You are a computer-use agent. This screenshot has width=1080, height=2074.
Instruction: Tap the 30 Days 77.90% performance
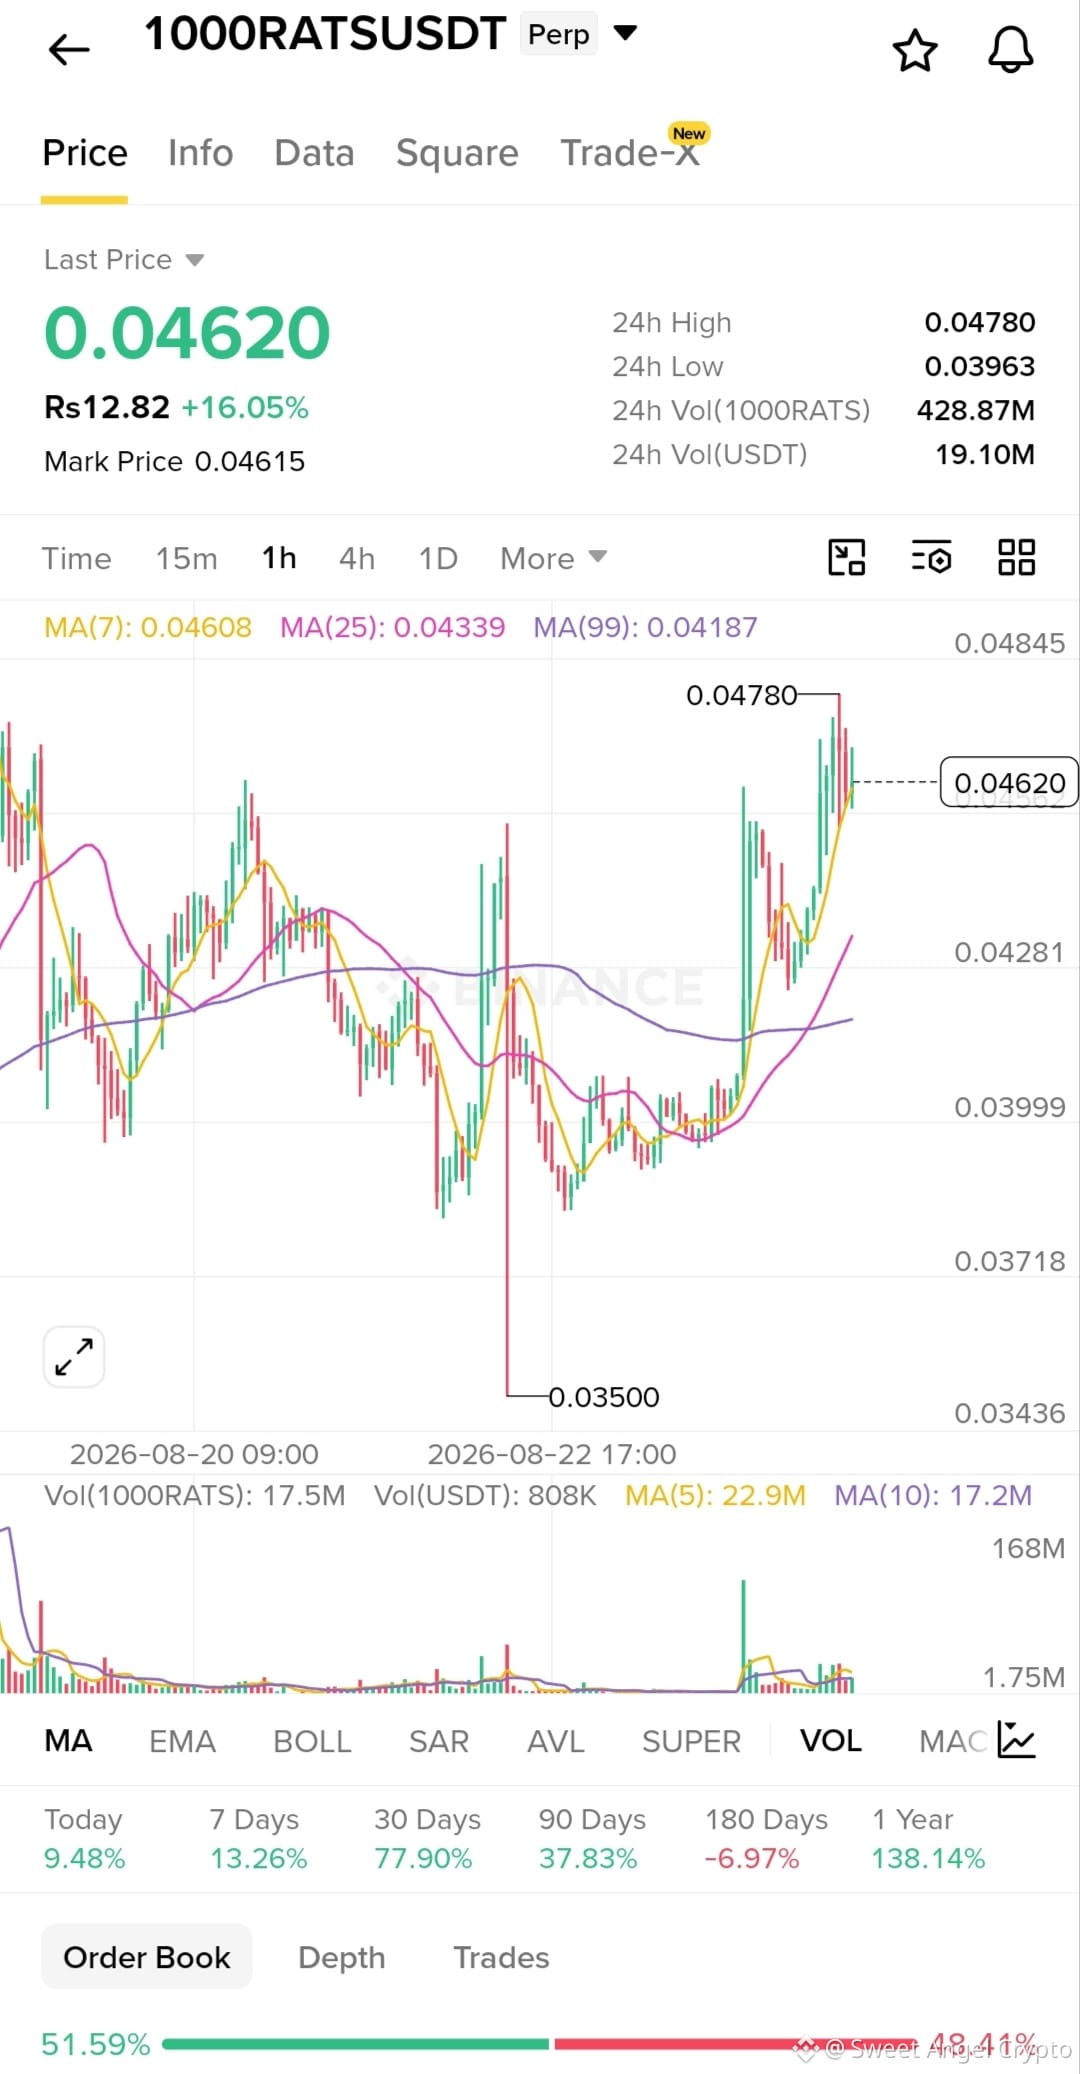tap(427, 1838)
